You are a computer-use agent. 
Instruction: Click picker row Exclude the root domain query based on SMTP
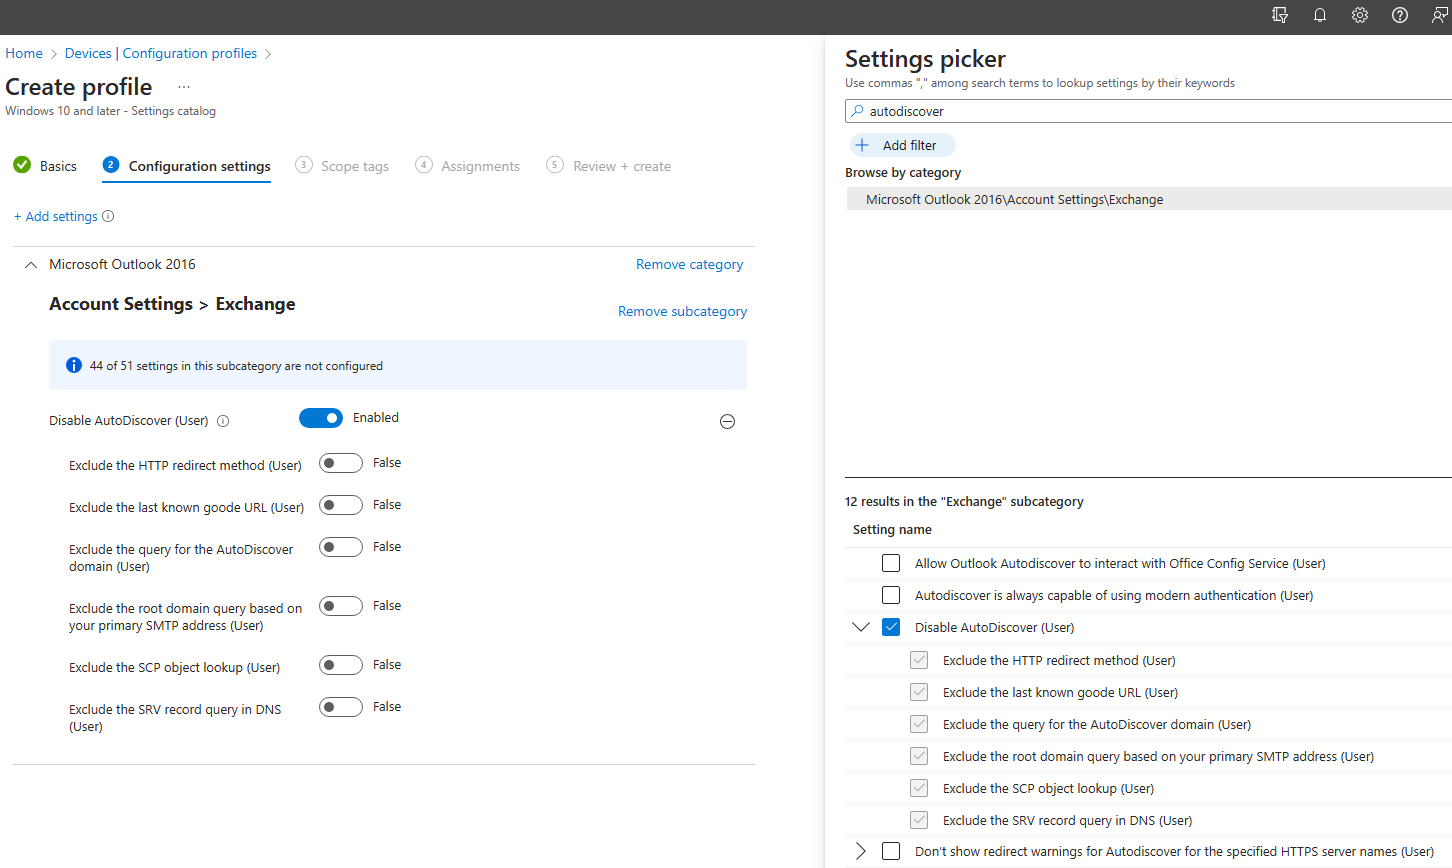[x=1148, y=756]
